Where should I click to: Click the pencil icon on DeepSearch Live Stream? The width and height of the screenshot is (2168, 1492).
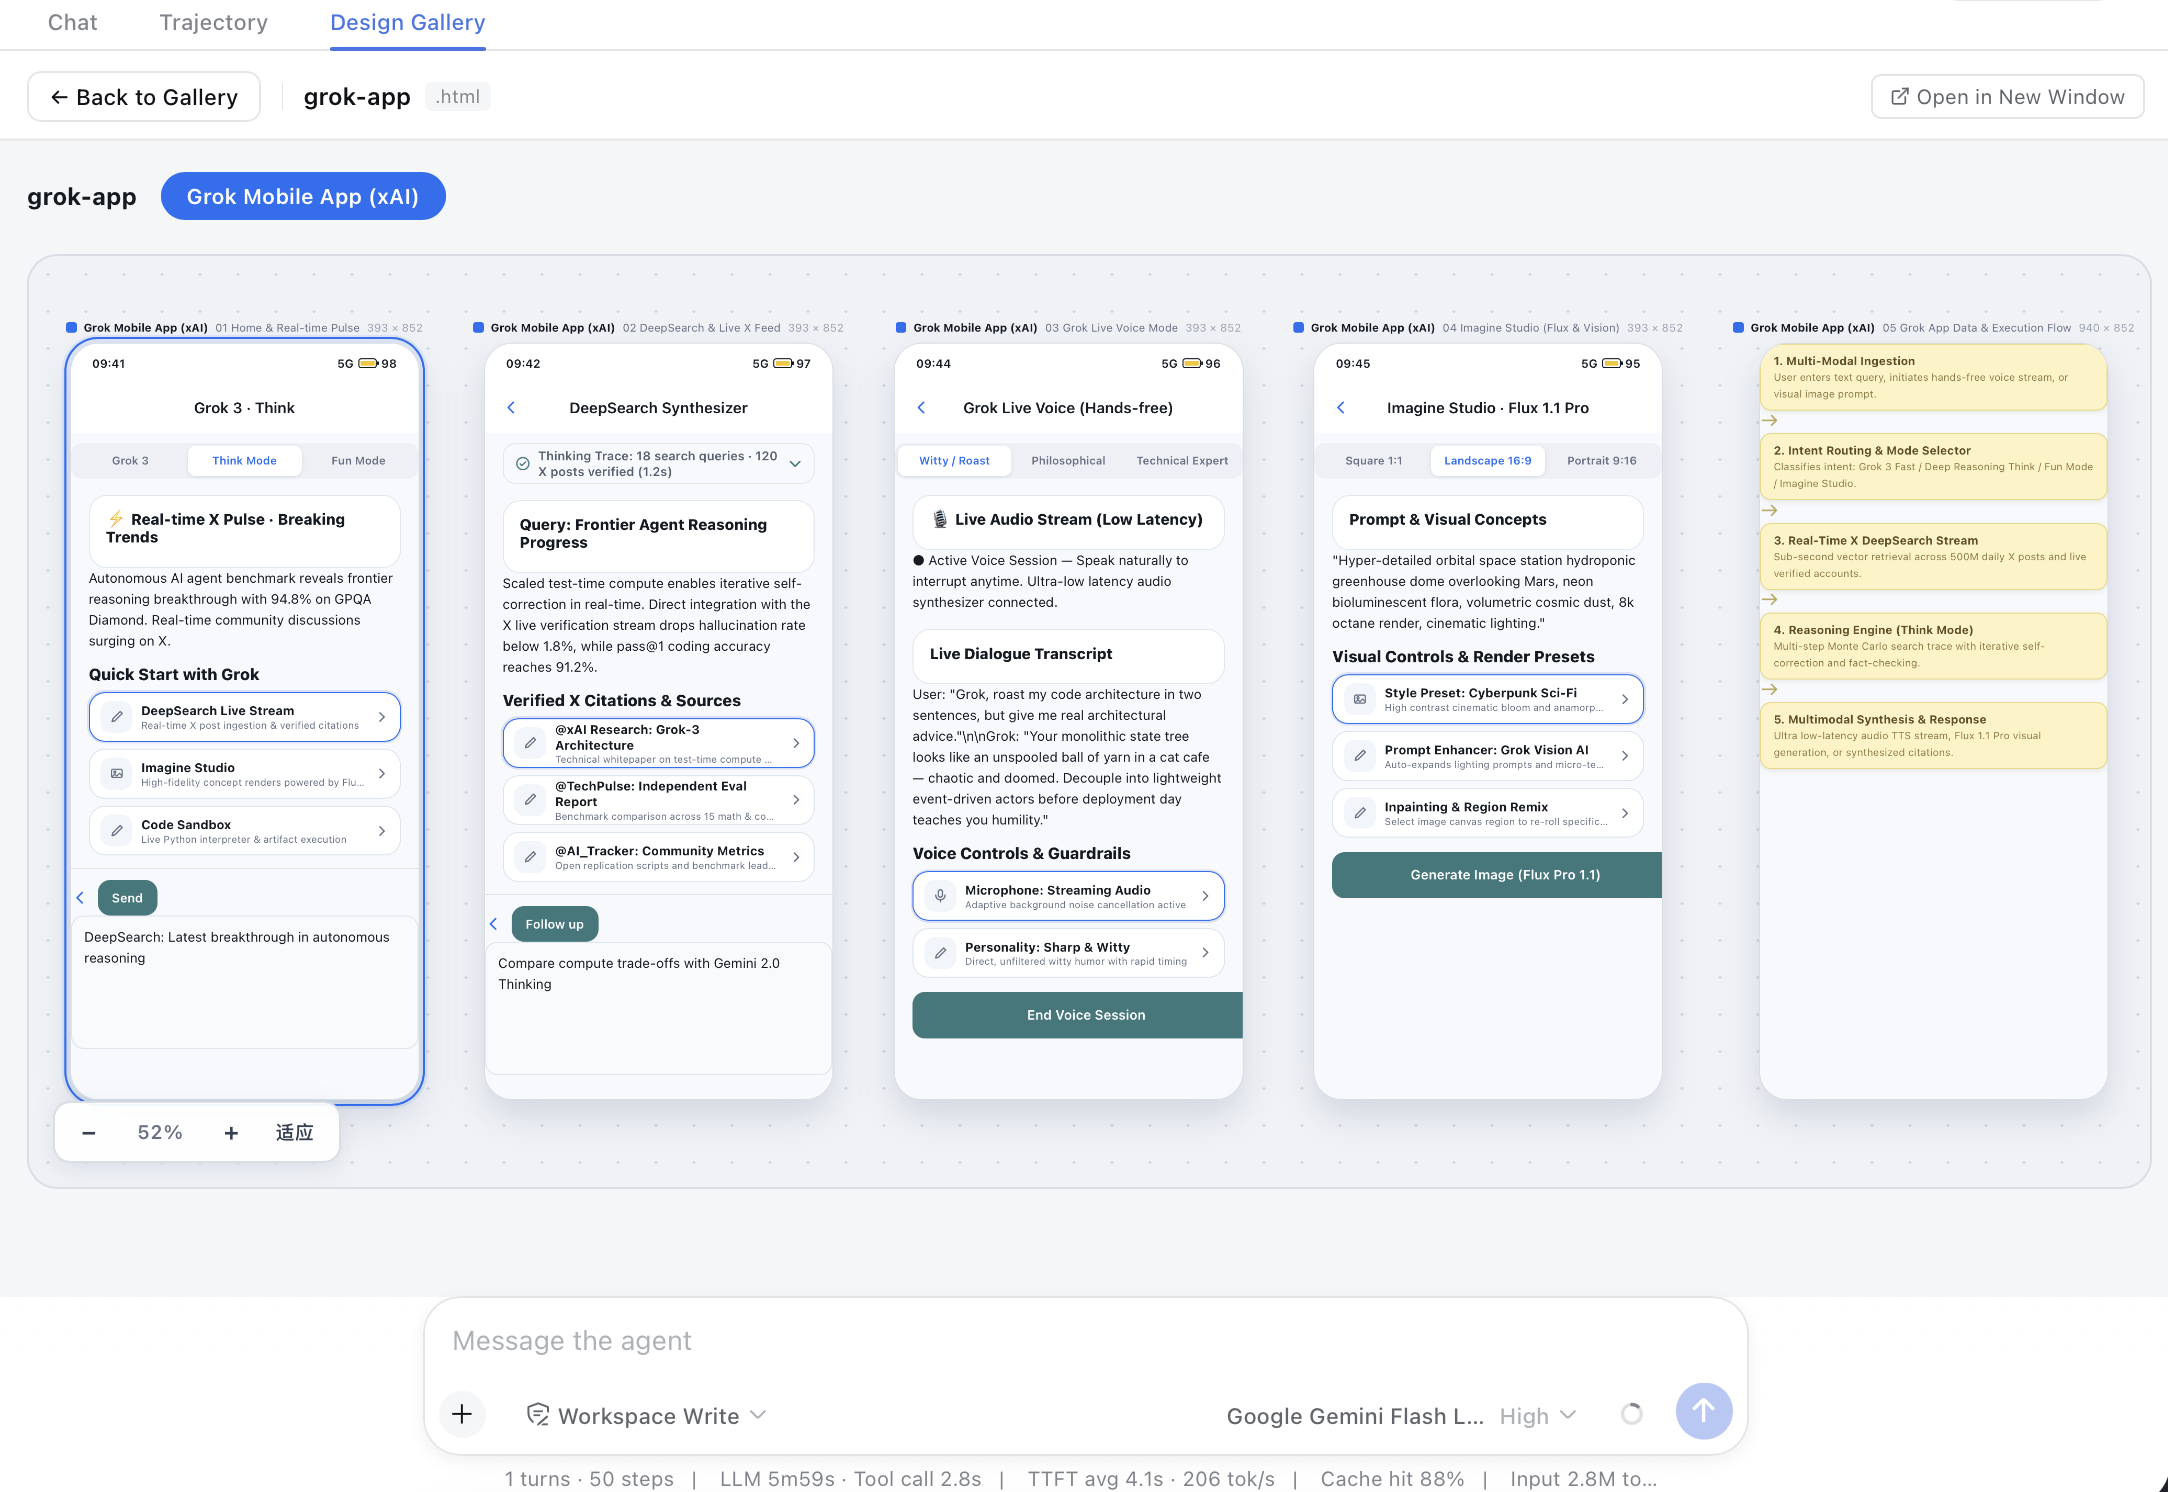point(117,717)
